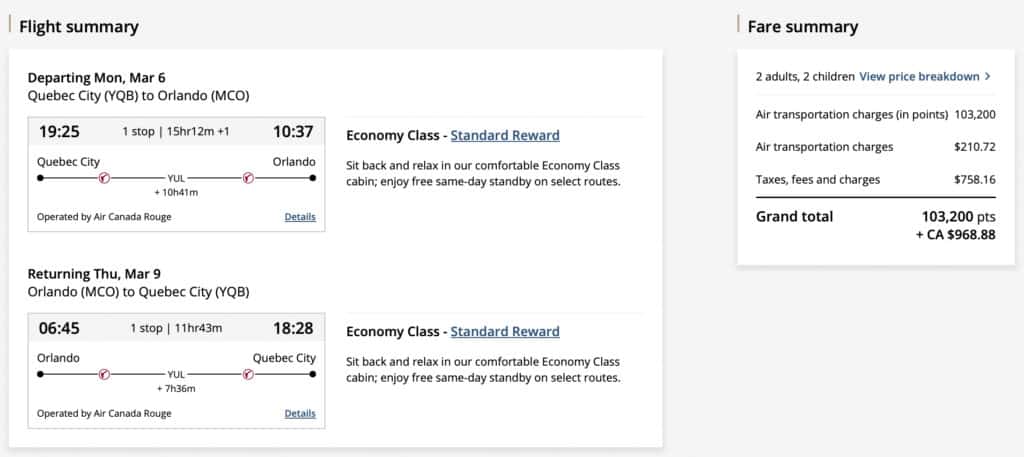This screenshot has width=1024, height=457.
Task: Click the Orlando origin dot on the returning timeline
Action: pos(40,374)
